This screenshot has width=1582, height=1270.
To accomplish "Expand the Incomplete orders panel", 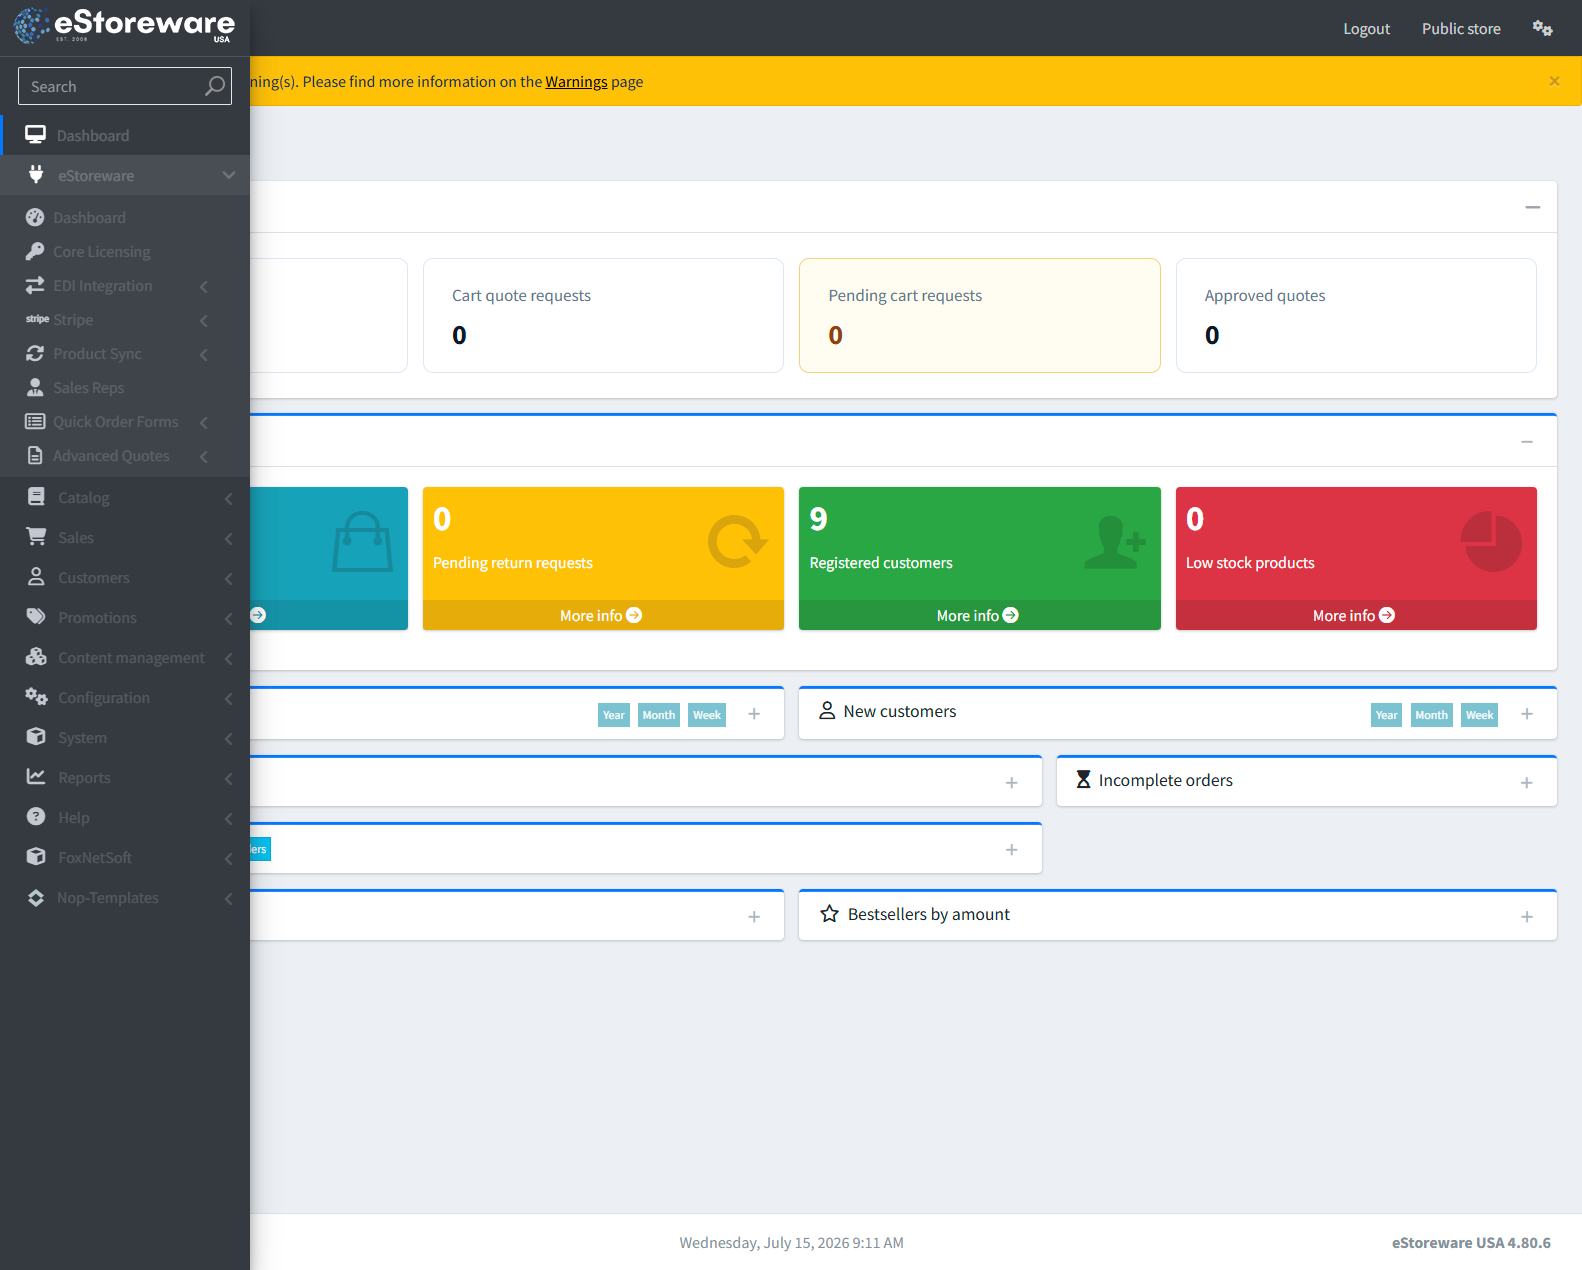I will 1527,783.
